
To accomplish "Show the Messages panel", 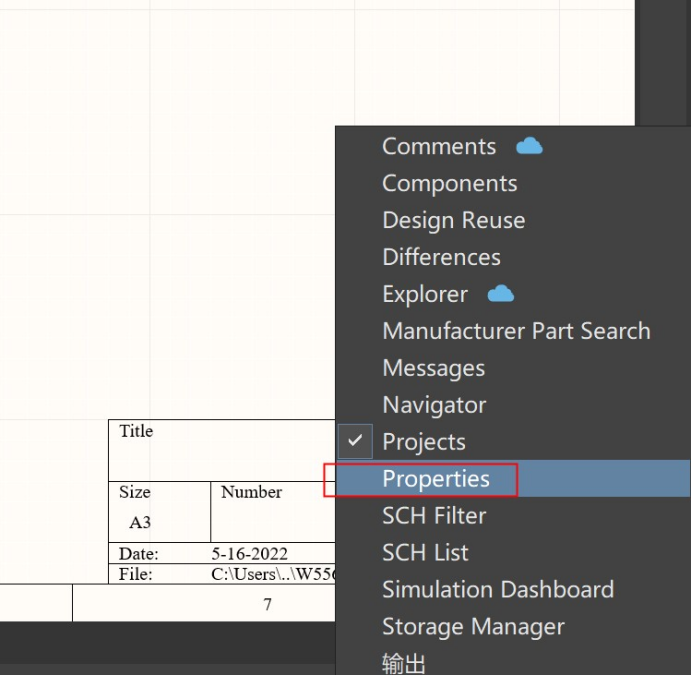I will pos(433,369).
